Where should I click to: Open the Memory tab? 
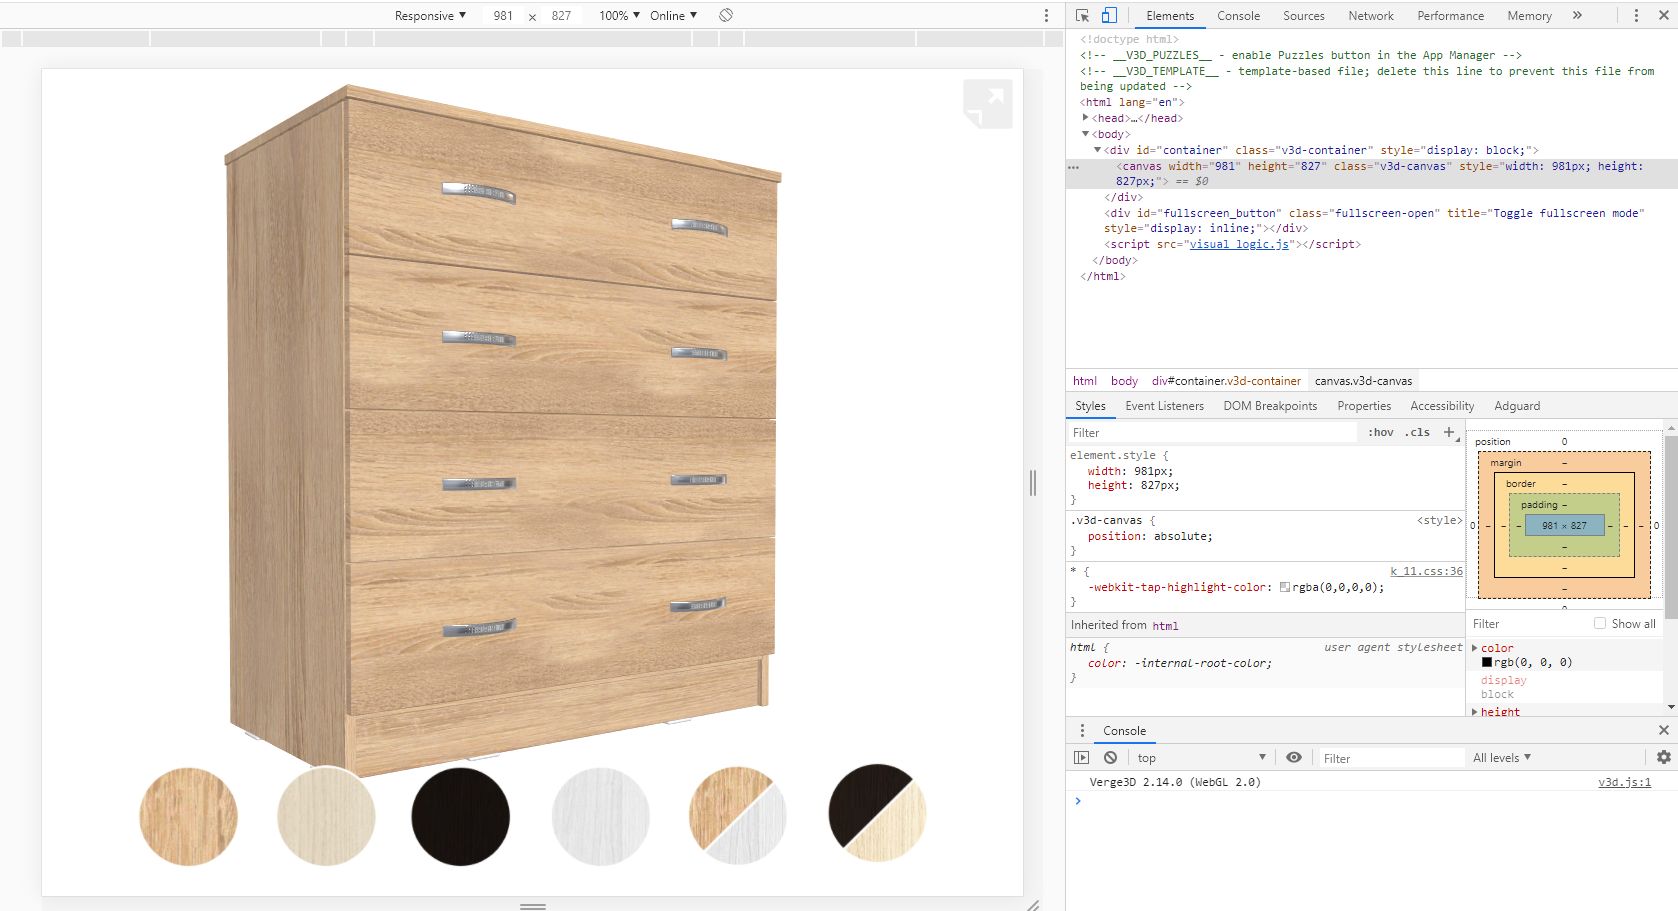pyautogui.click(x=1529, y=15)
